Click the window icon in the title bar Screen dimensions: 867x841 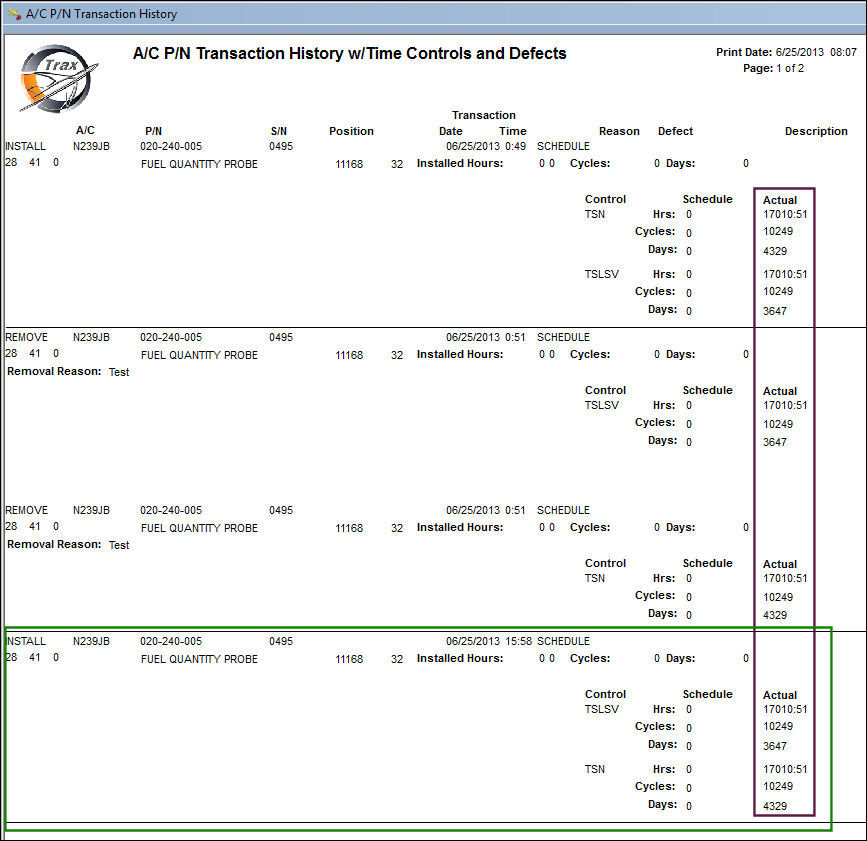pos(15,13)
